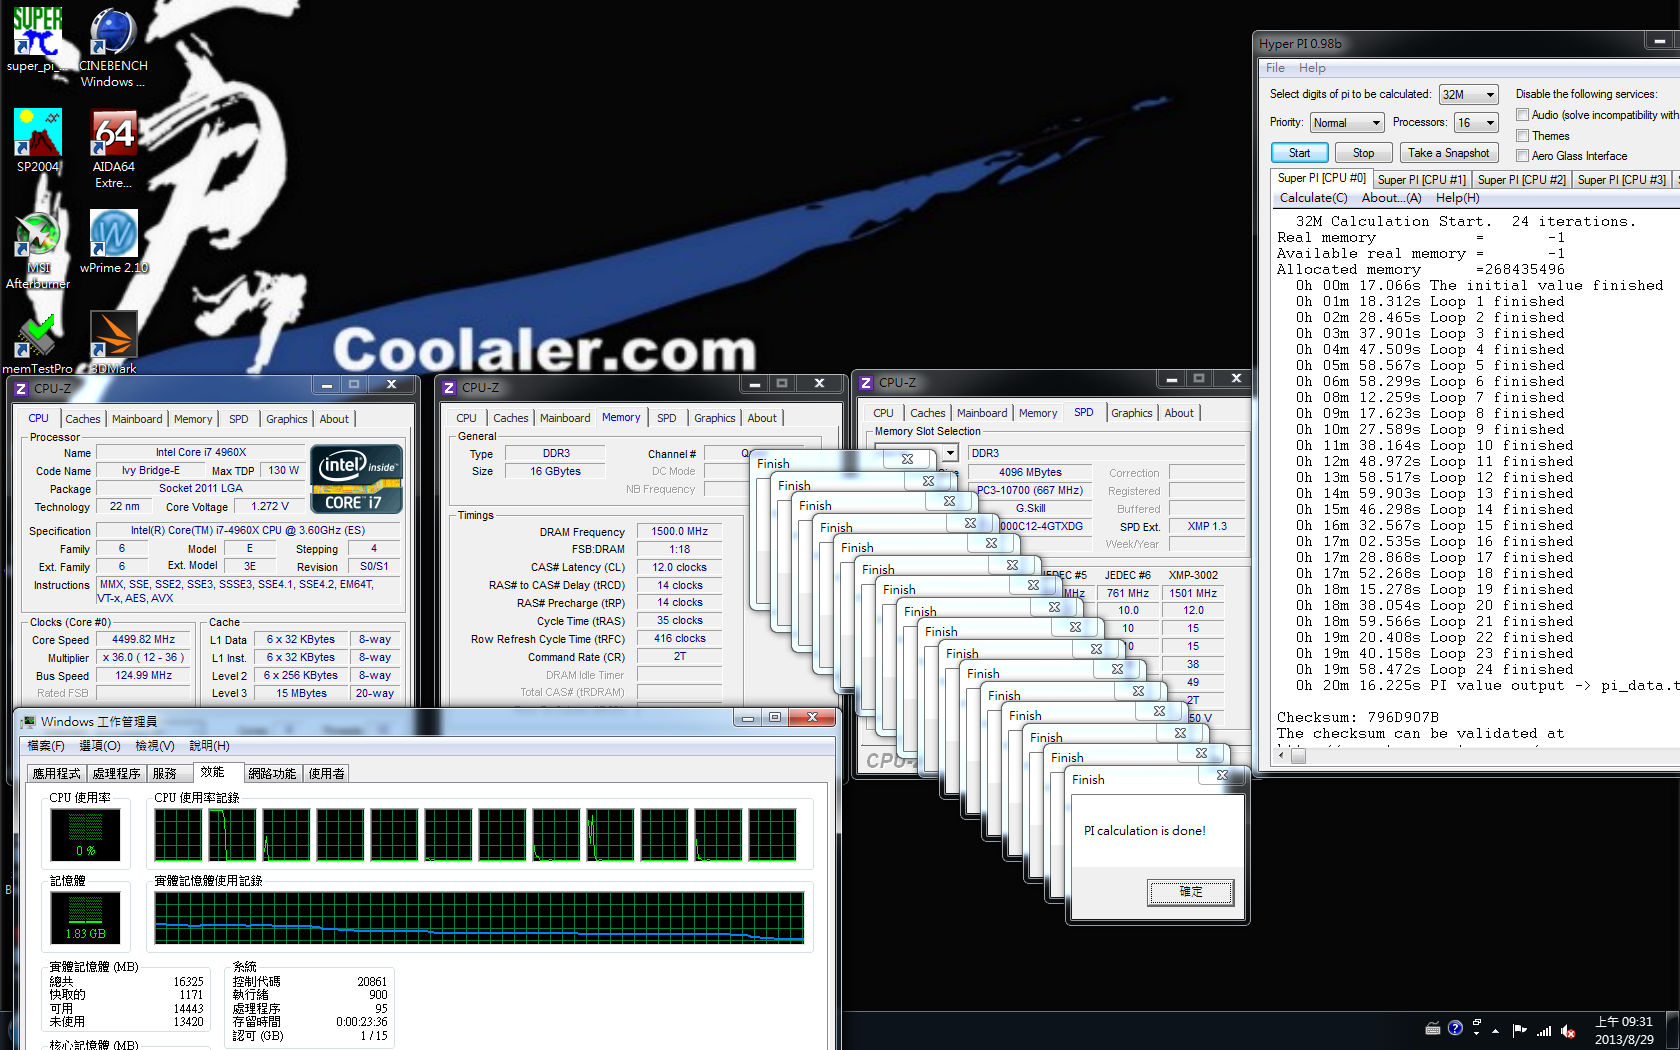Toggle the Themes checkbox in Hyper PI
1680x1050 pixels.
pos(1522,136)
